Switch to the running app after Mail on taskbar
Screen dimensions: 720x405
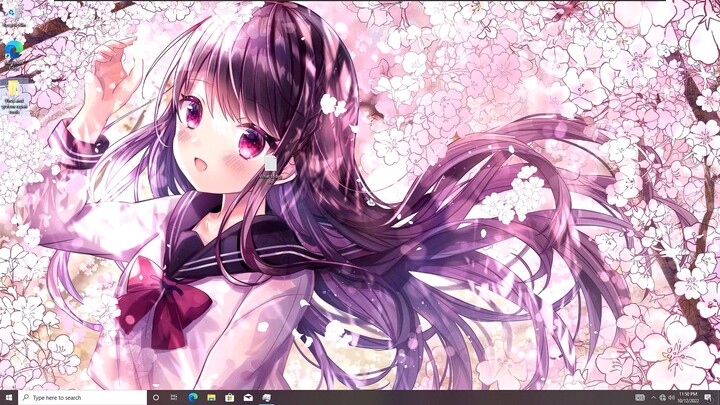pos(266,397)
